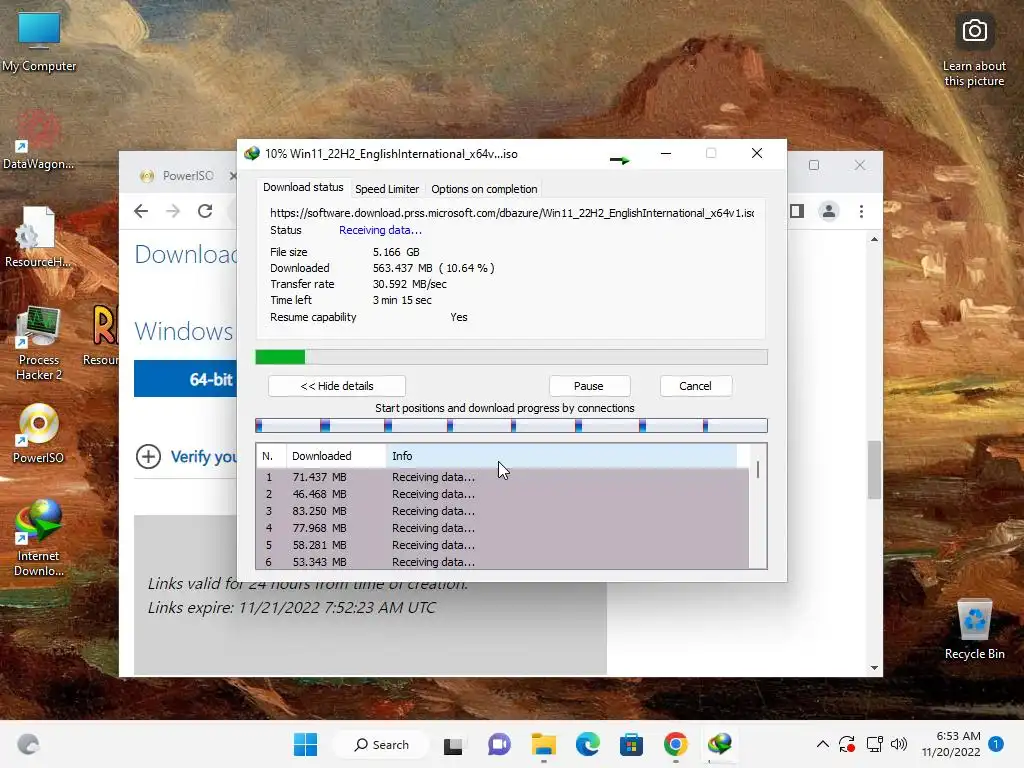Click the download URL text
This screenshot has width=1024, height=768.
click(x=513, y=213)
